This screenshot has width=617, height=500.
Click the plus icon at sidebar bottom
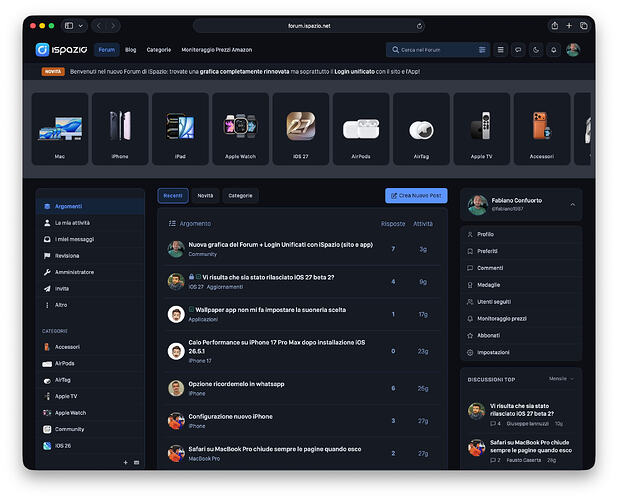point(126,463)
